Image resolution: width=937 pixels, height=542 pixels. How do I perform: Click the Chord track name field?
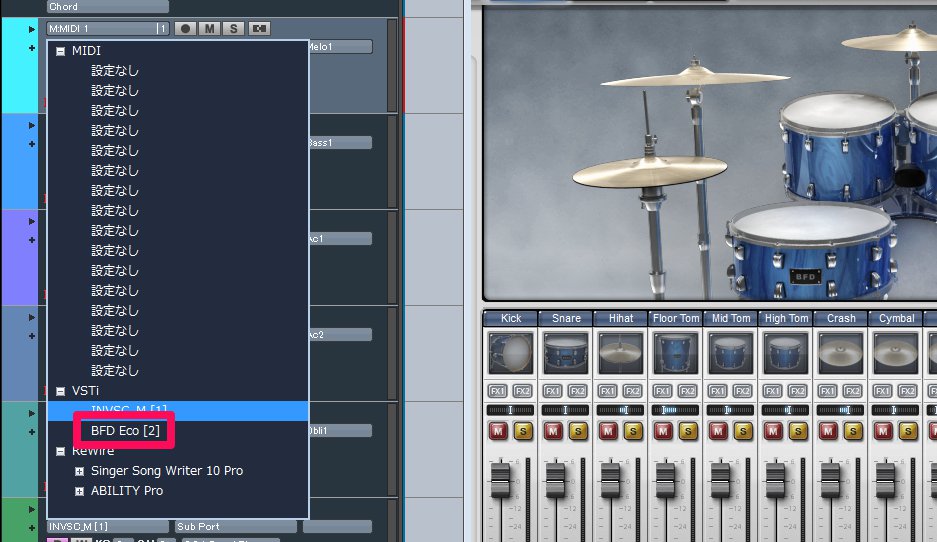pyautogui.click(x=108, y=7)
